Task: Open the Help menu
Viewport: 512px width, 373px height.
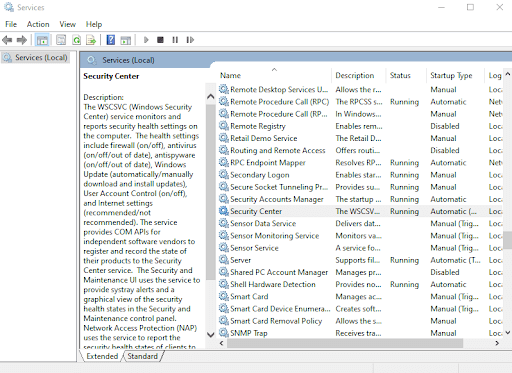Action: [94, 24]
